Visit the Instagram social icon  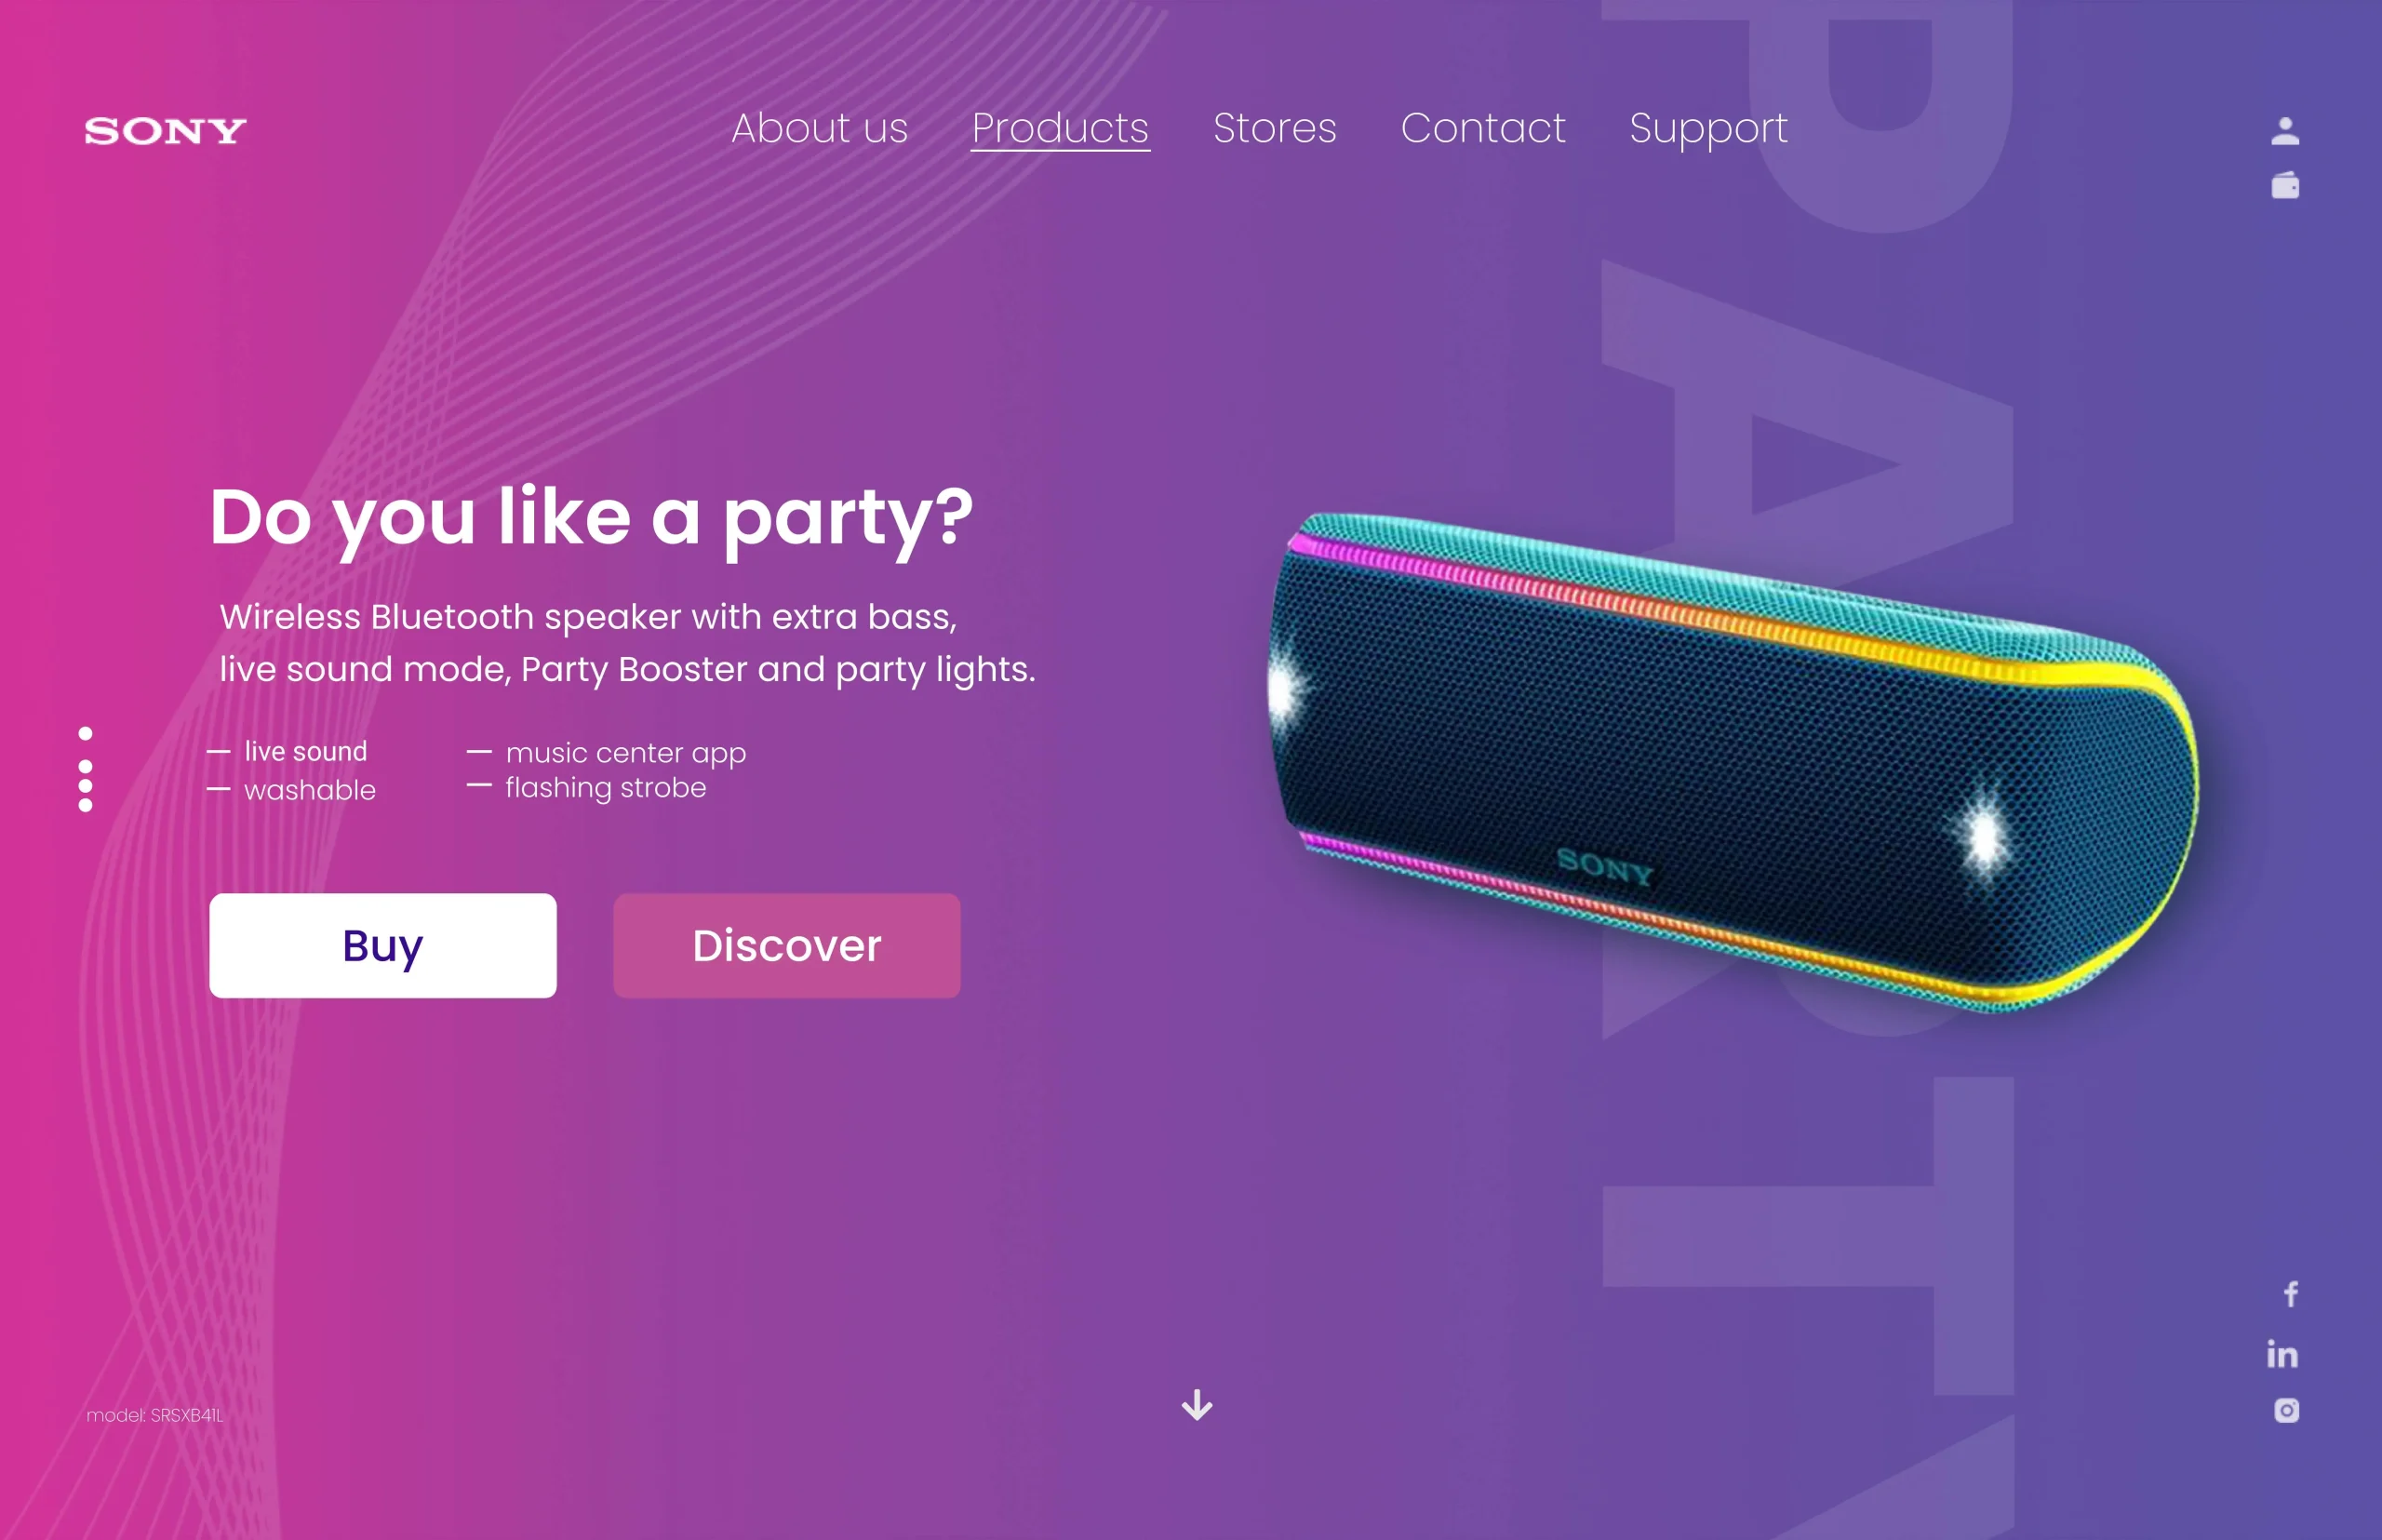[2286, 1410]
